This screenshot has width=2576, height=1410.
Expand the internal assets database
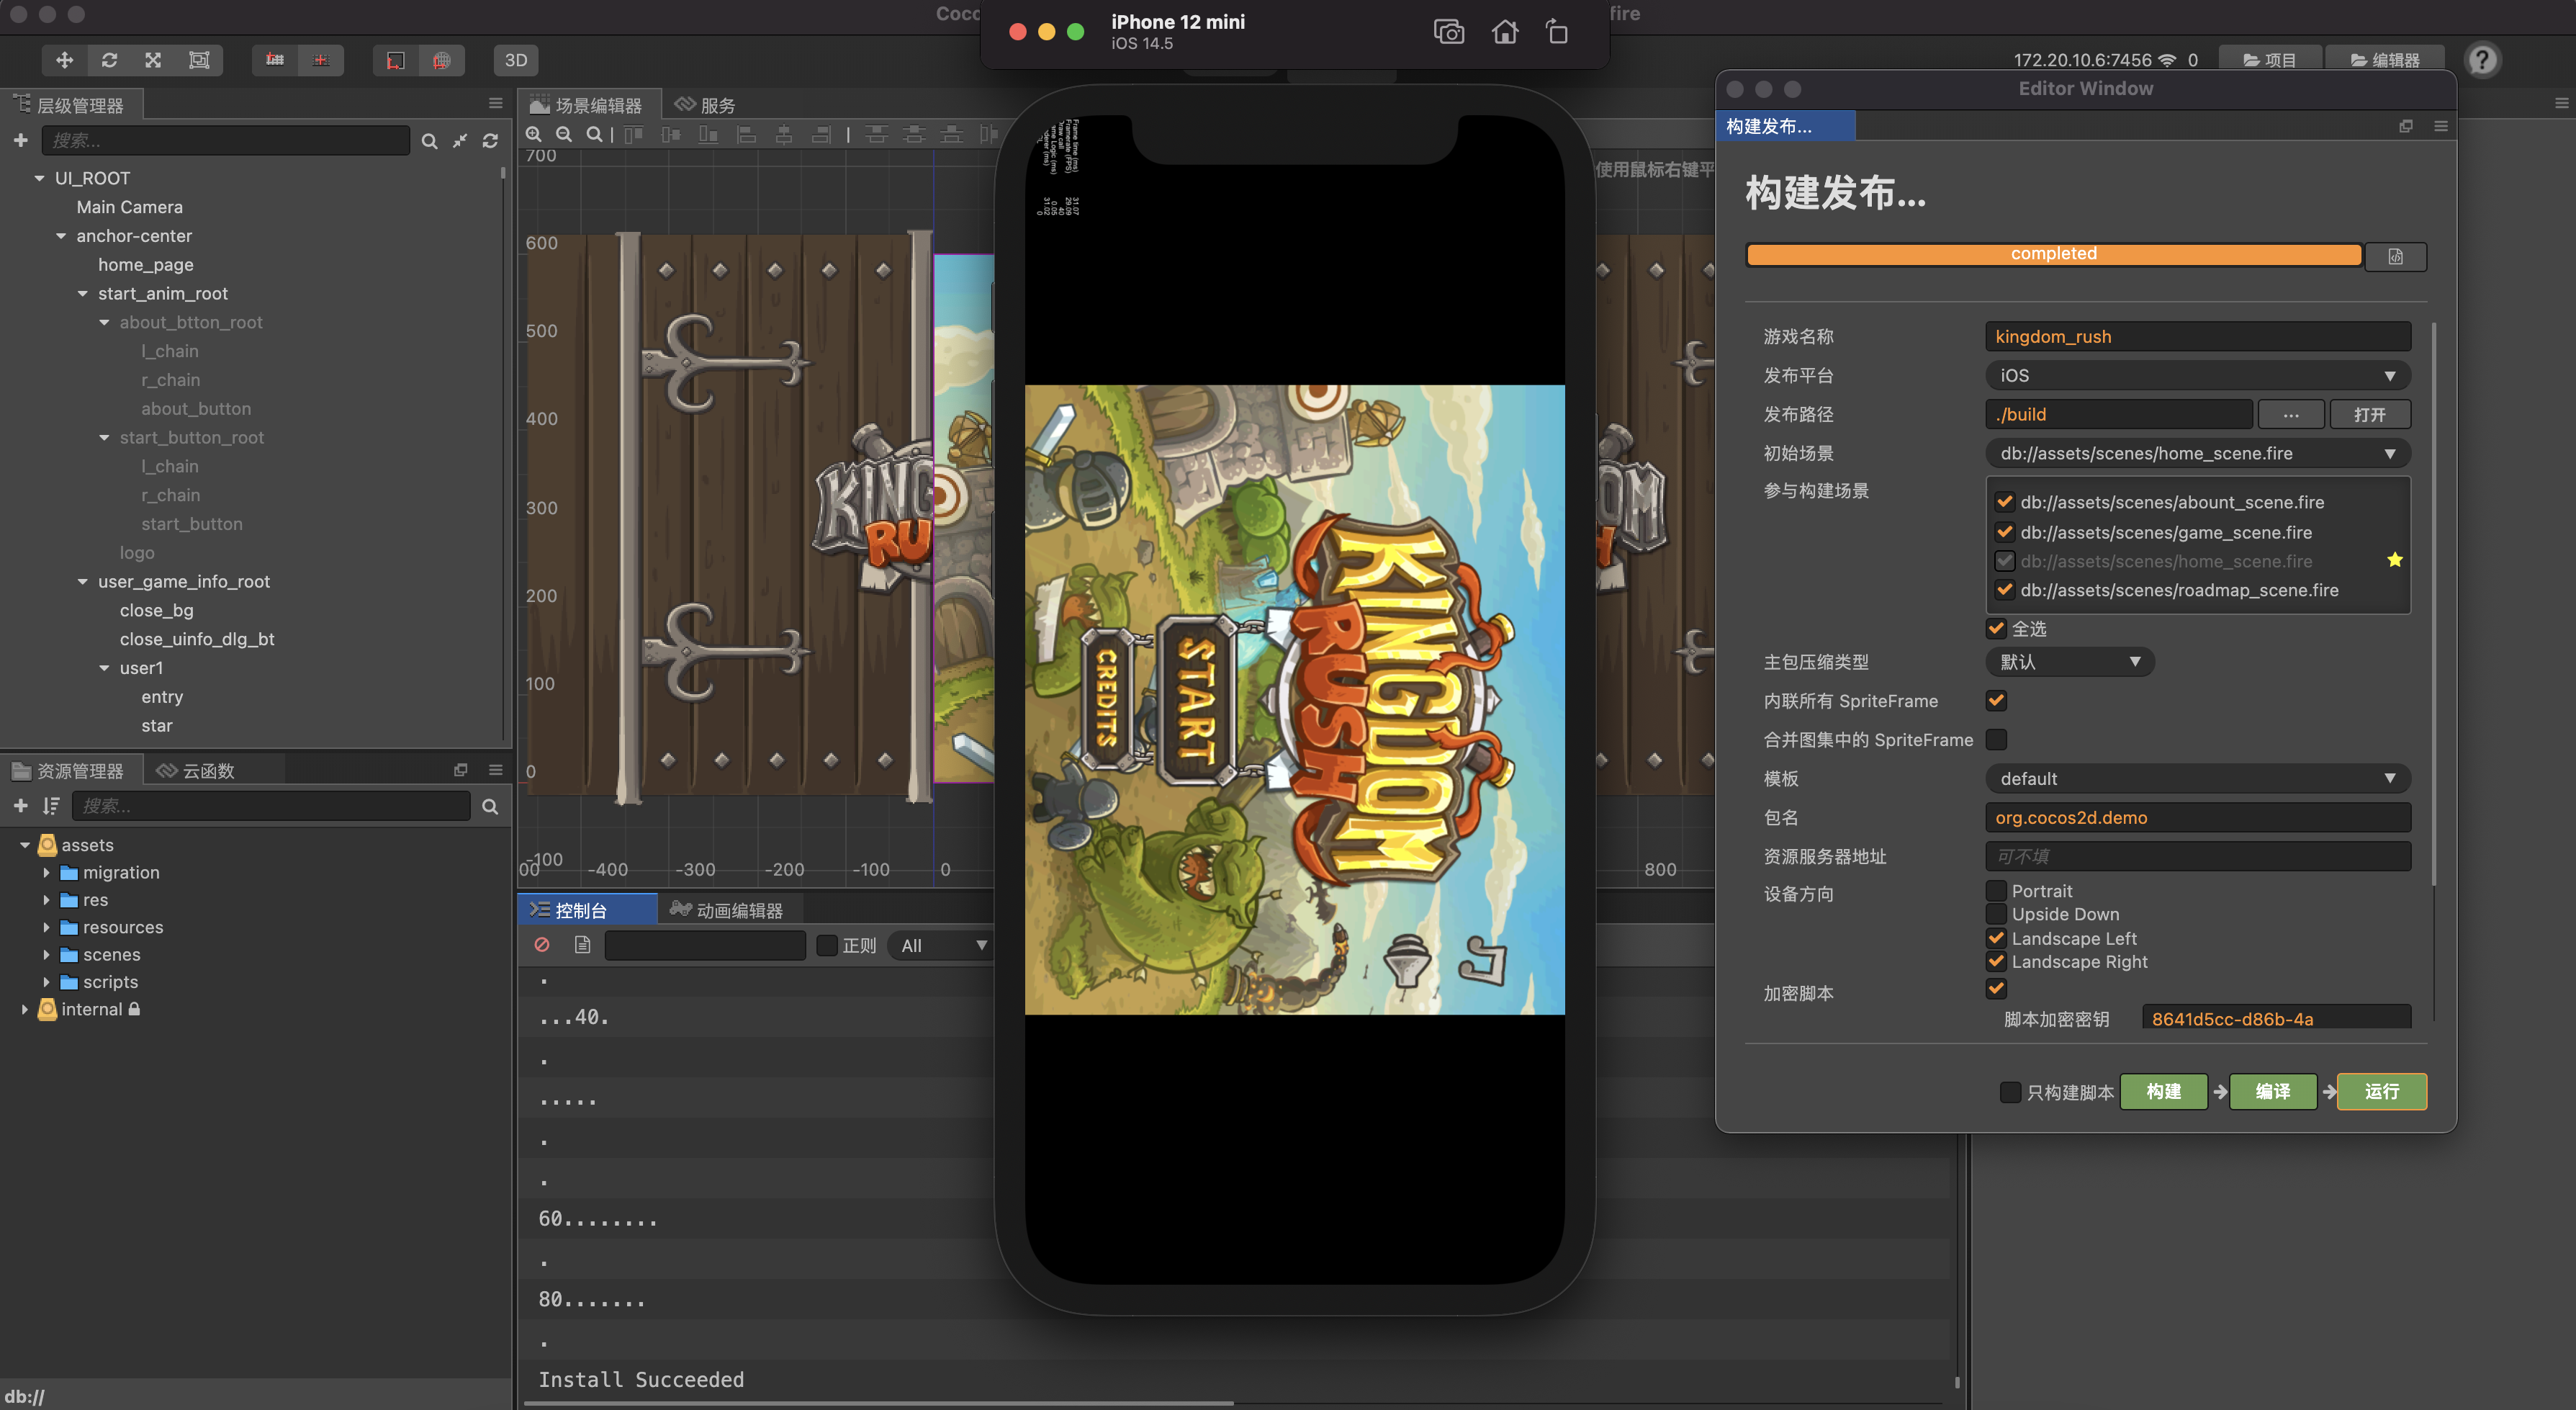[24, 1010]
